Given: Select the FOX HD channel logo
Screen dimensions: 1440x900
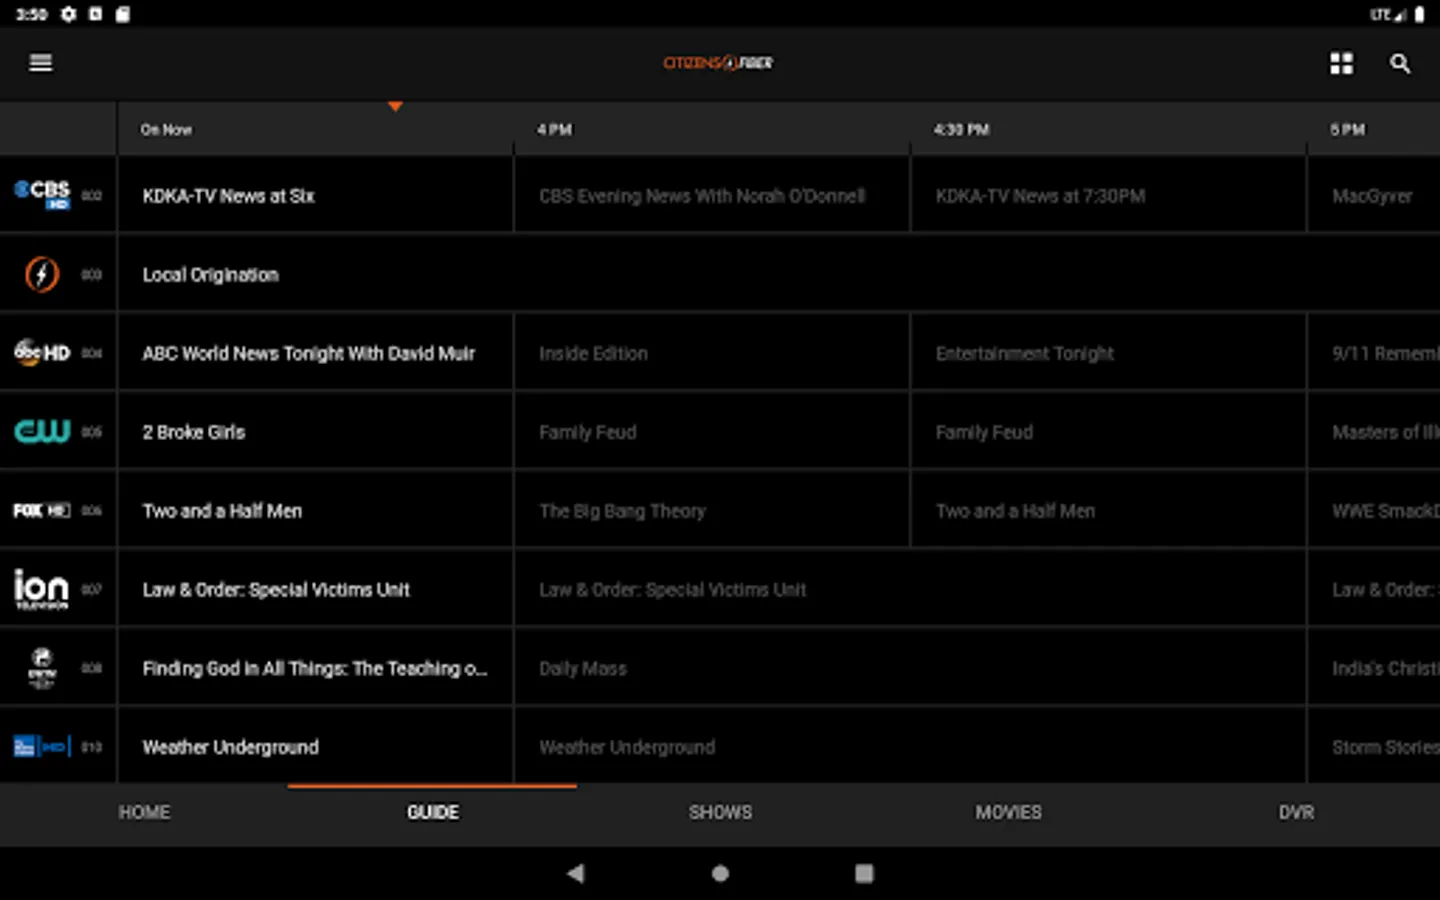Looking at the screenshot, I should pos(42,510).
